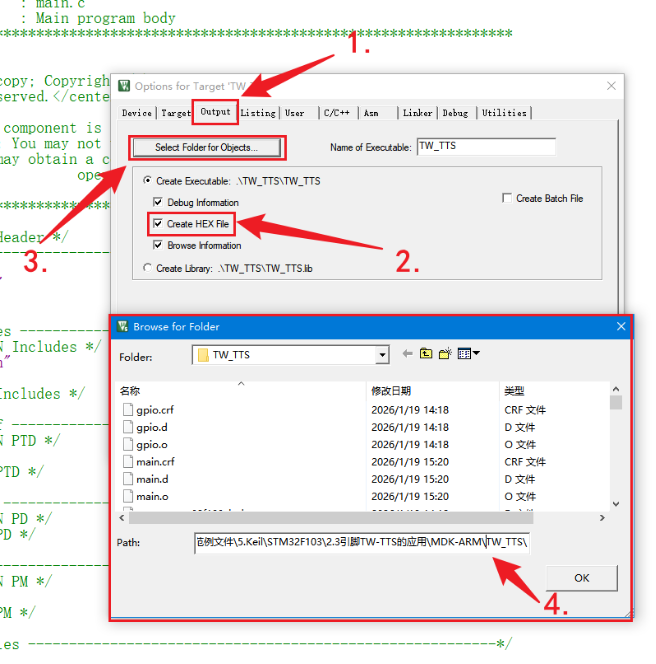Click the vertical scrollbar thumb

pos(616,402)
